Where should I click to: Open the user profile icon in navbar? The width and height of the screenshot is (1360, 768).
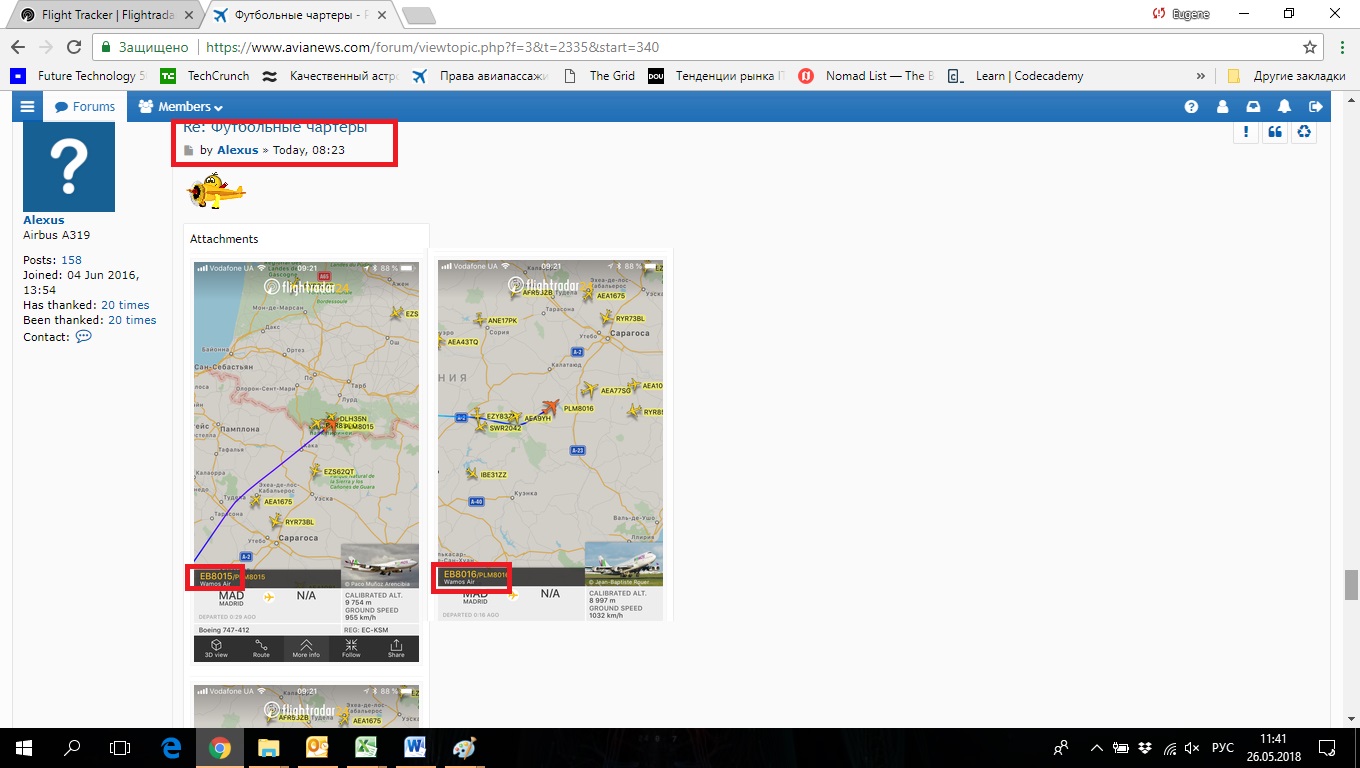pos(1222,107)
